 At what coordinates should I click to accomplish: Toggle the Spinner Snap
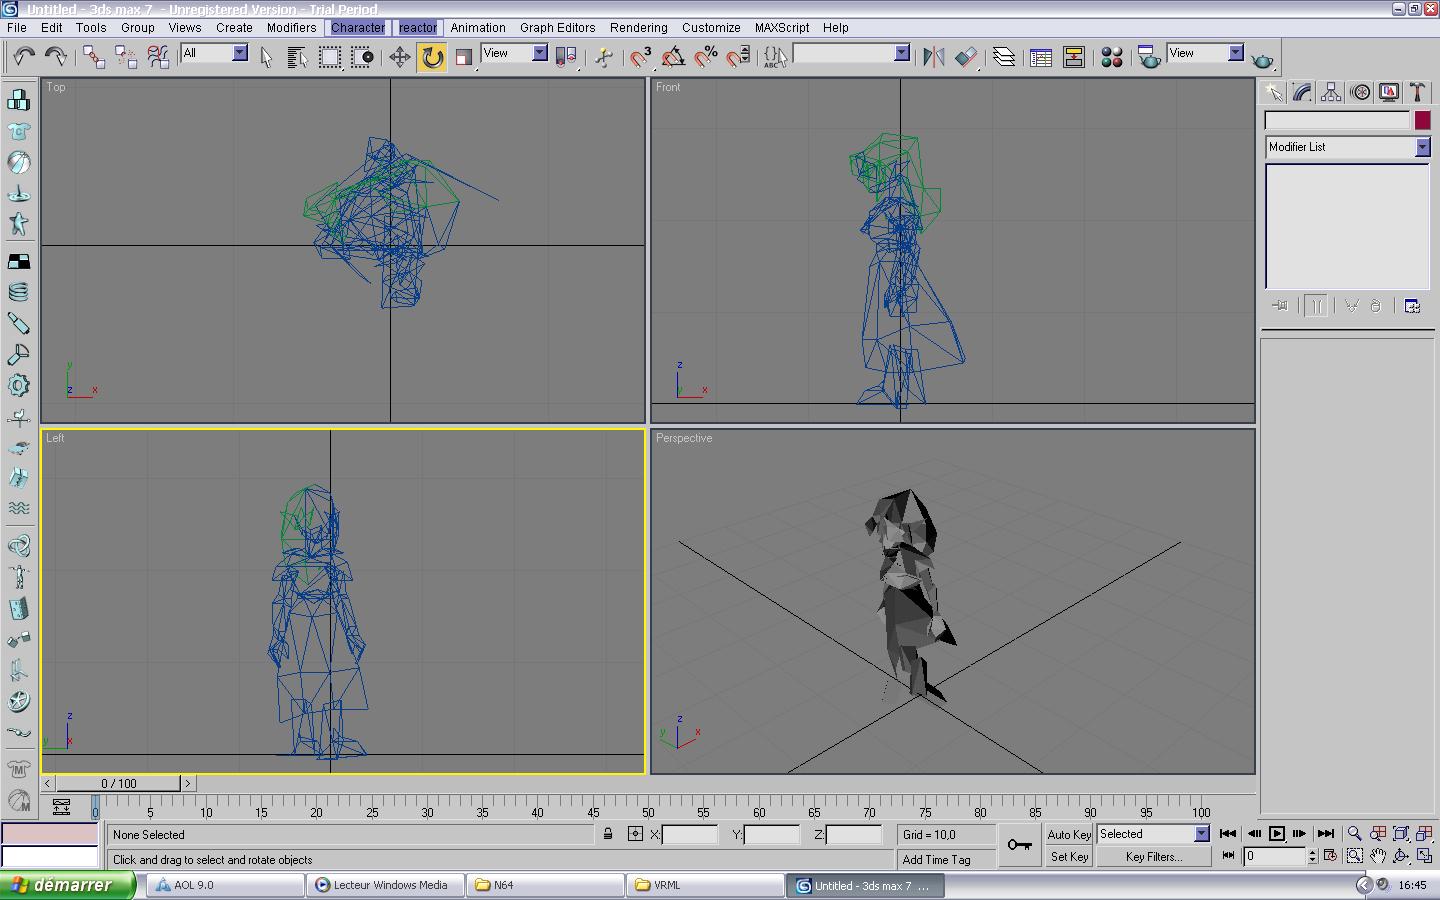point(738,57)
